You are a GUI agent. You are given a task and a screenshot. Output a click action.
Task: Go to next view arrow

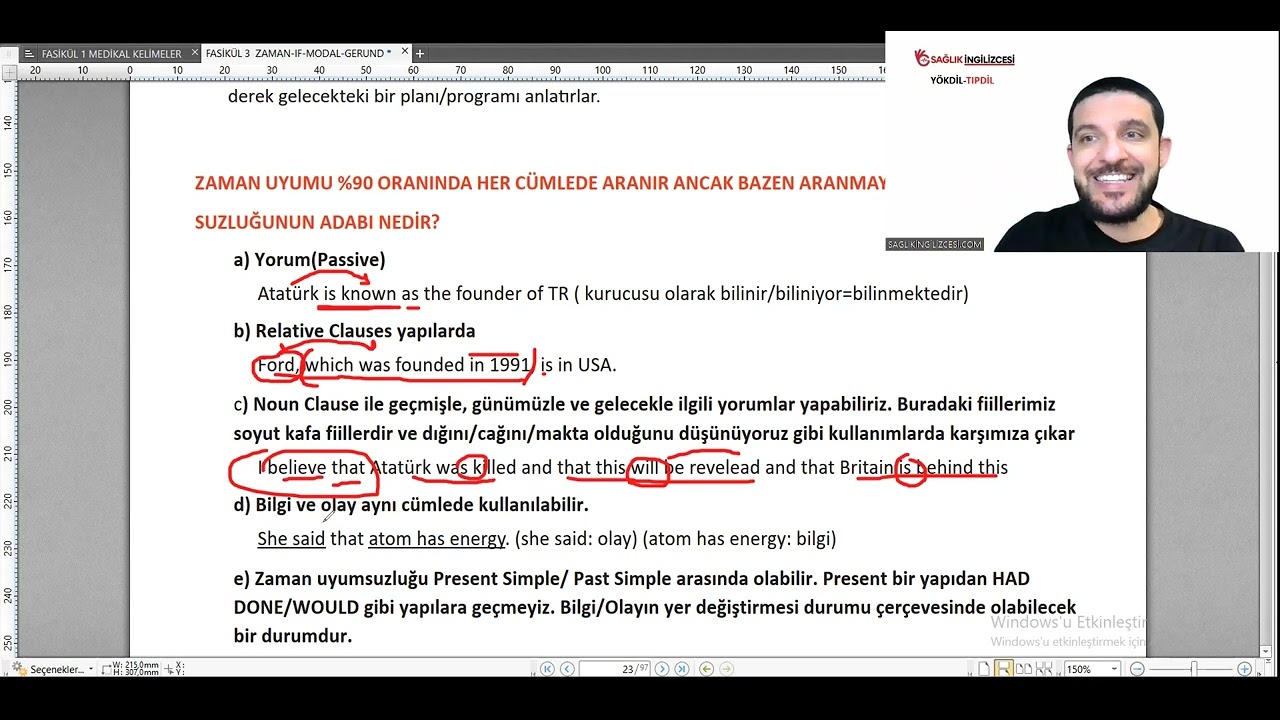tap(726, 669)
